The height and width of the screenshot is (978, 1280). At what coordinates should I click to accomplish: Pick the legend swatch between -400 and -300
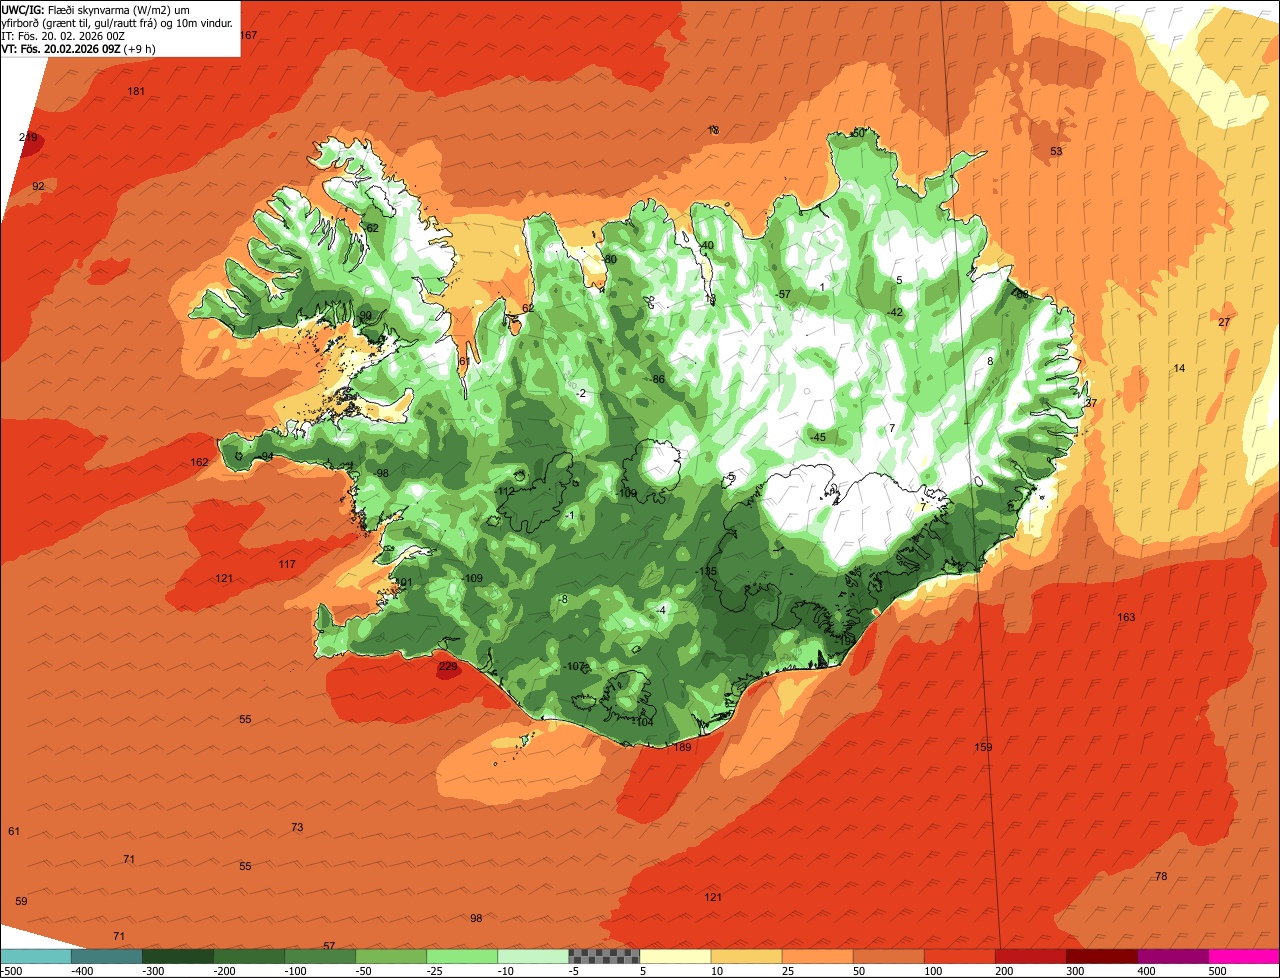click(106, 956)
